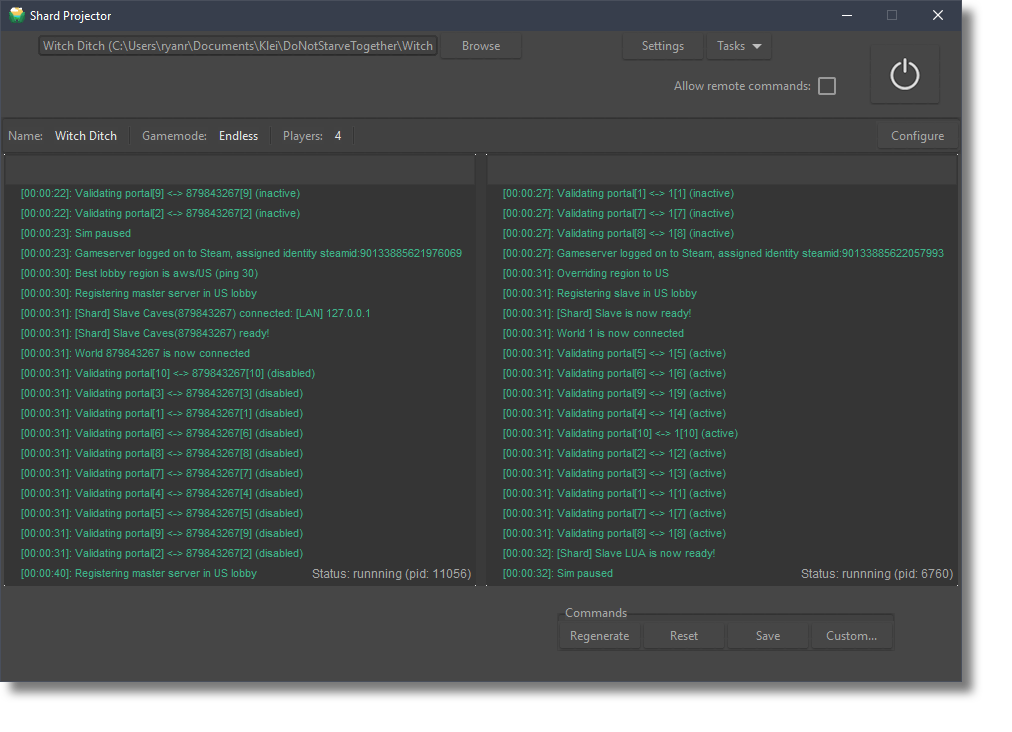
Task: Open the Custom... command dialog
Action: point(851,636)
